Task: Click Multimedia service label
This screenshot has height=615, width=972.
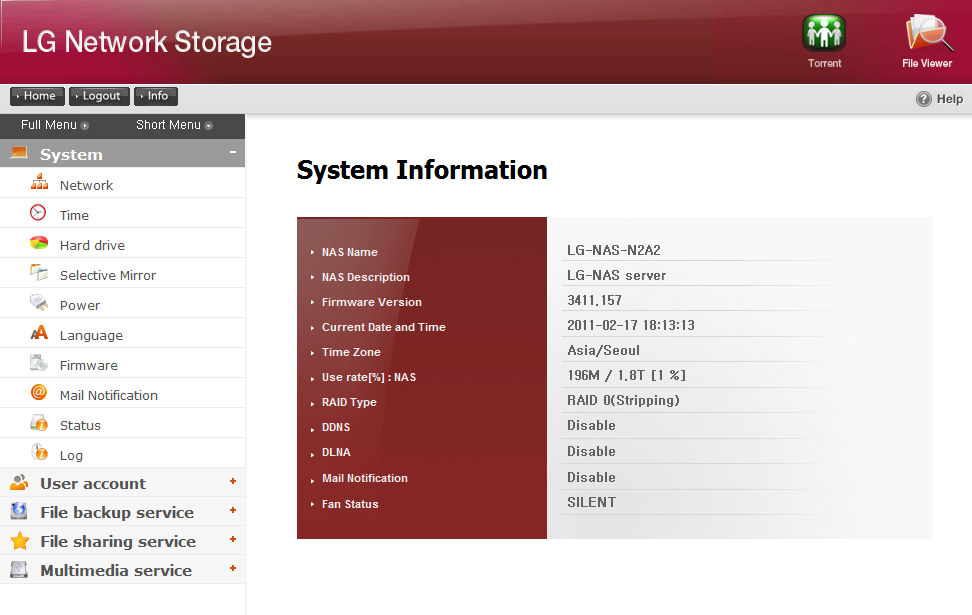Action: 116,570
